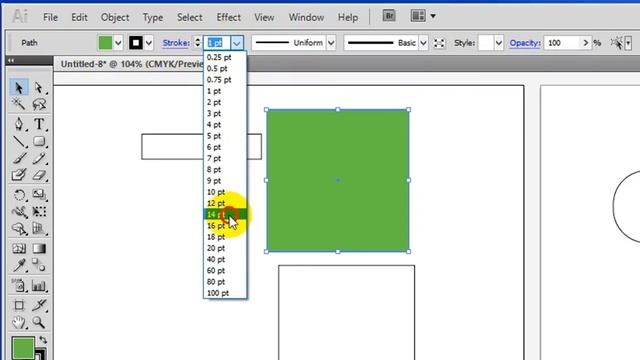Collapse the tools panel with double arrows

pyautogui.click(x=11, y=60)
